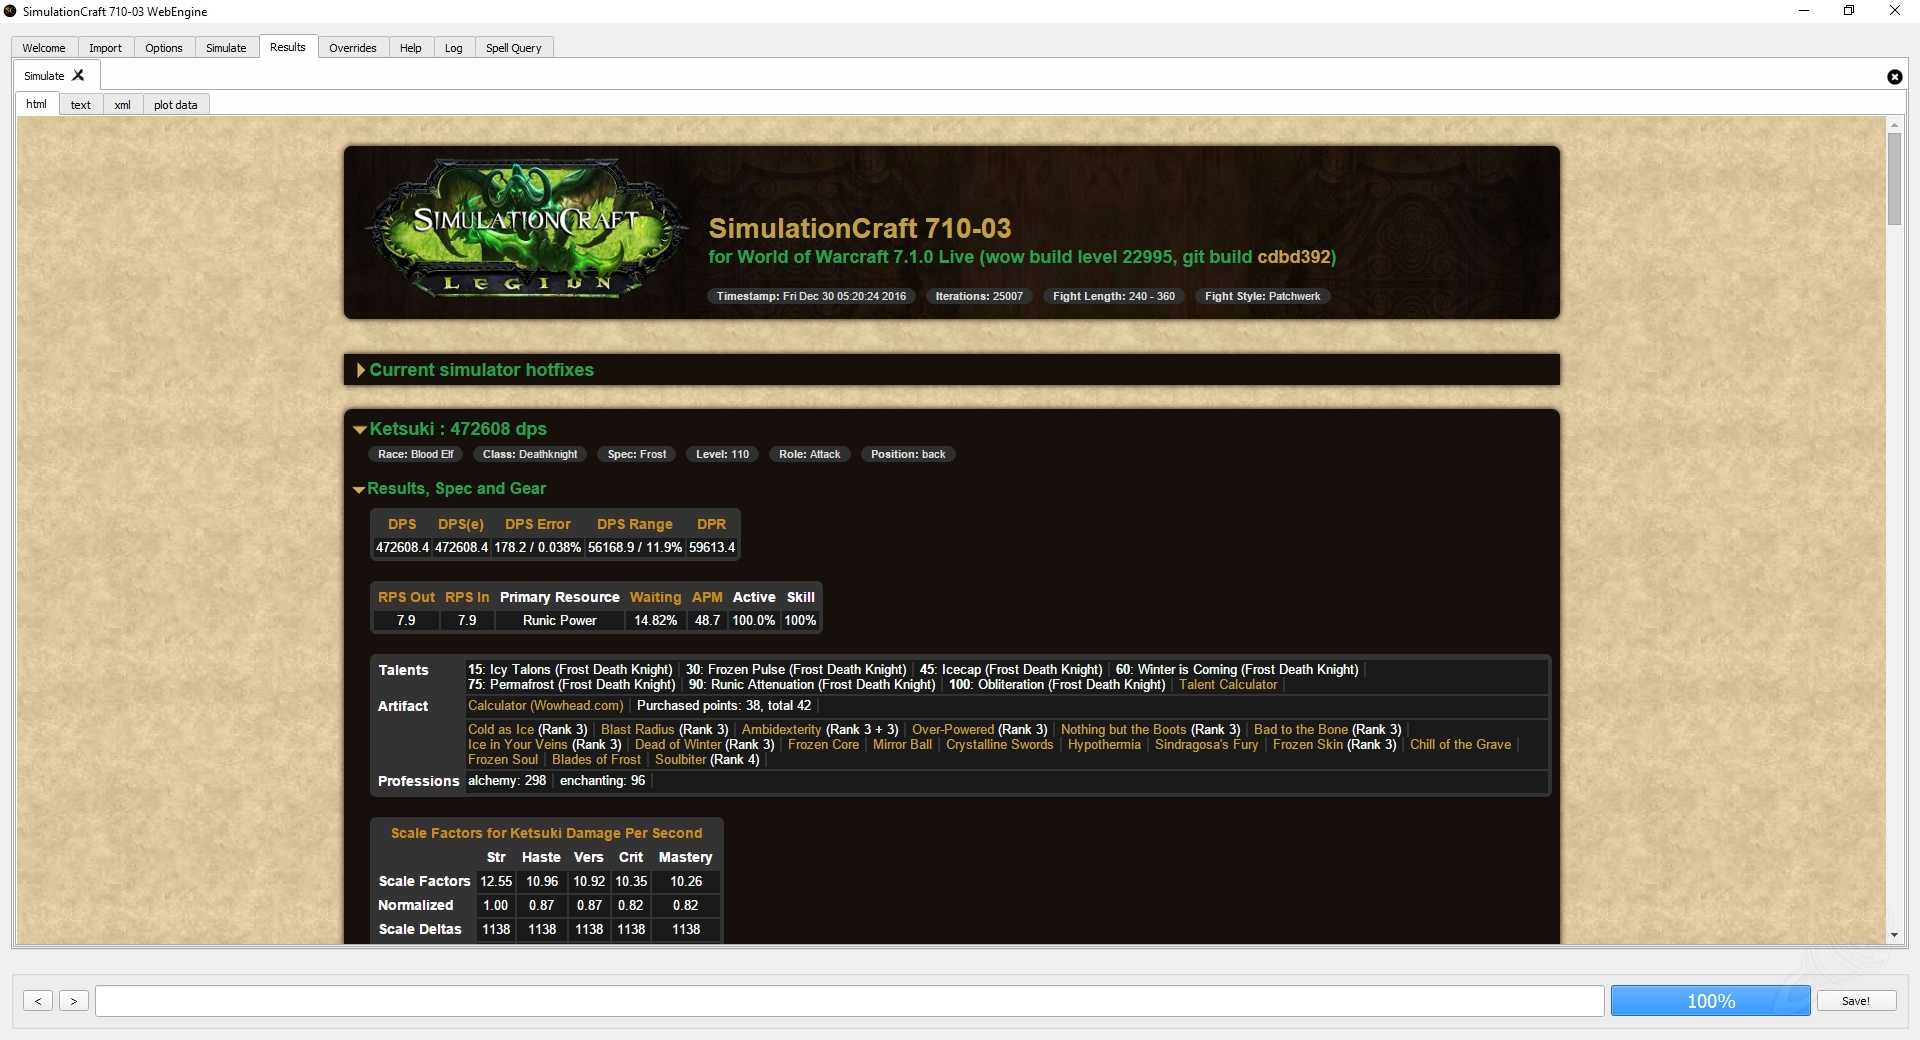Click Dead of Winter link
Image resolution: width=1920 pixels, height=1040 pixels.
tap(678, 745)
